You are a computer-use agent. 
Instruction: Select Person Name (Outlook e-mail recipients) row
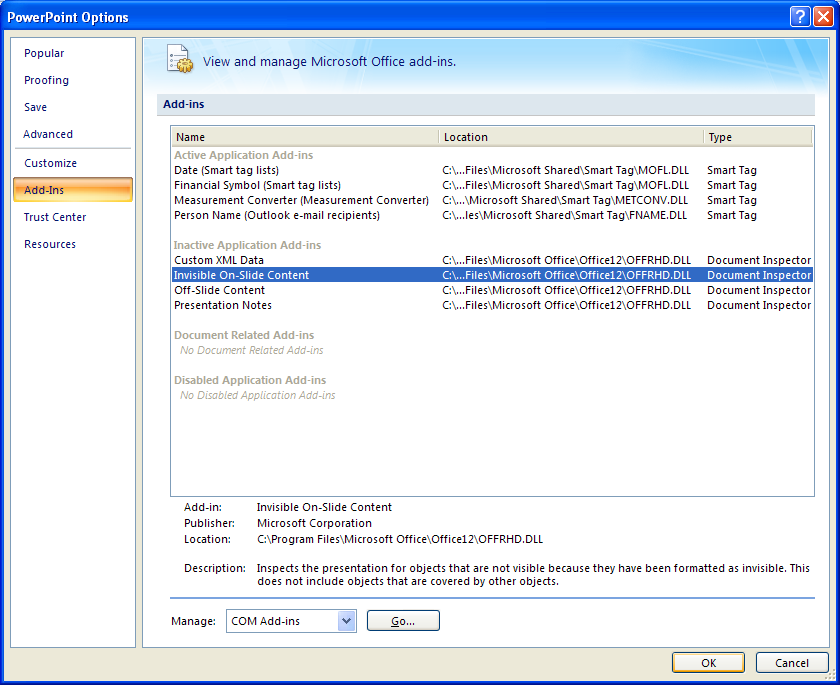(x=492, y=215)
